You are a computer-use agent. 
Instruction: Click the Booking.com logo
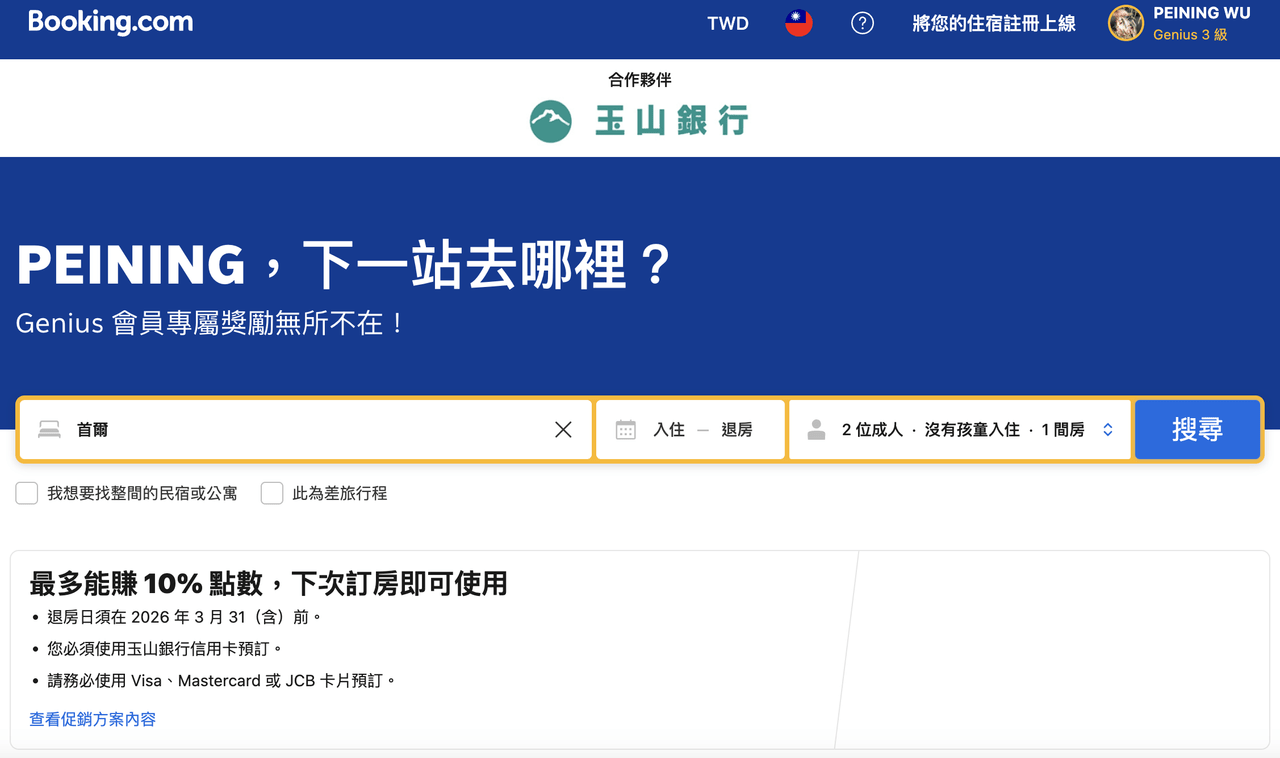(x=111, y=22)
